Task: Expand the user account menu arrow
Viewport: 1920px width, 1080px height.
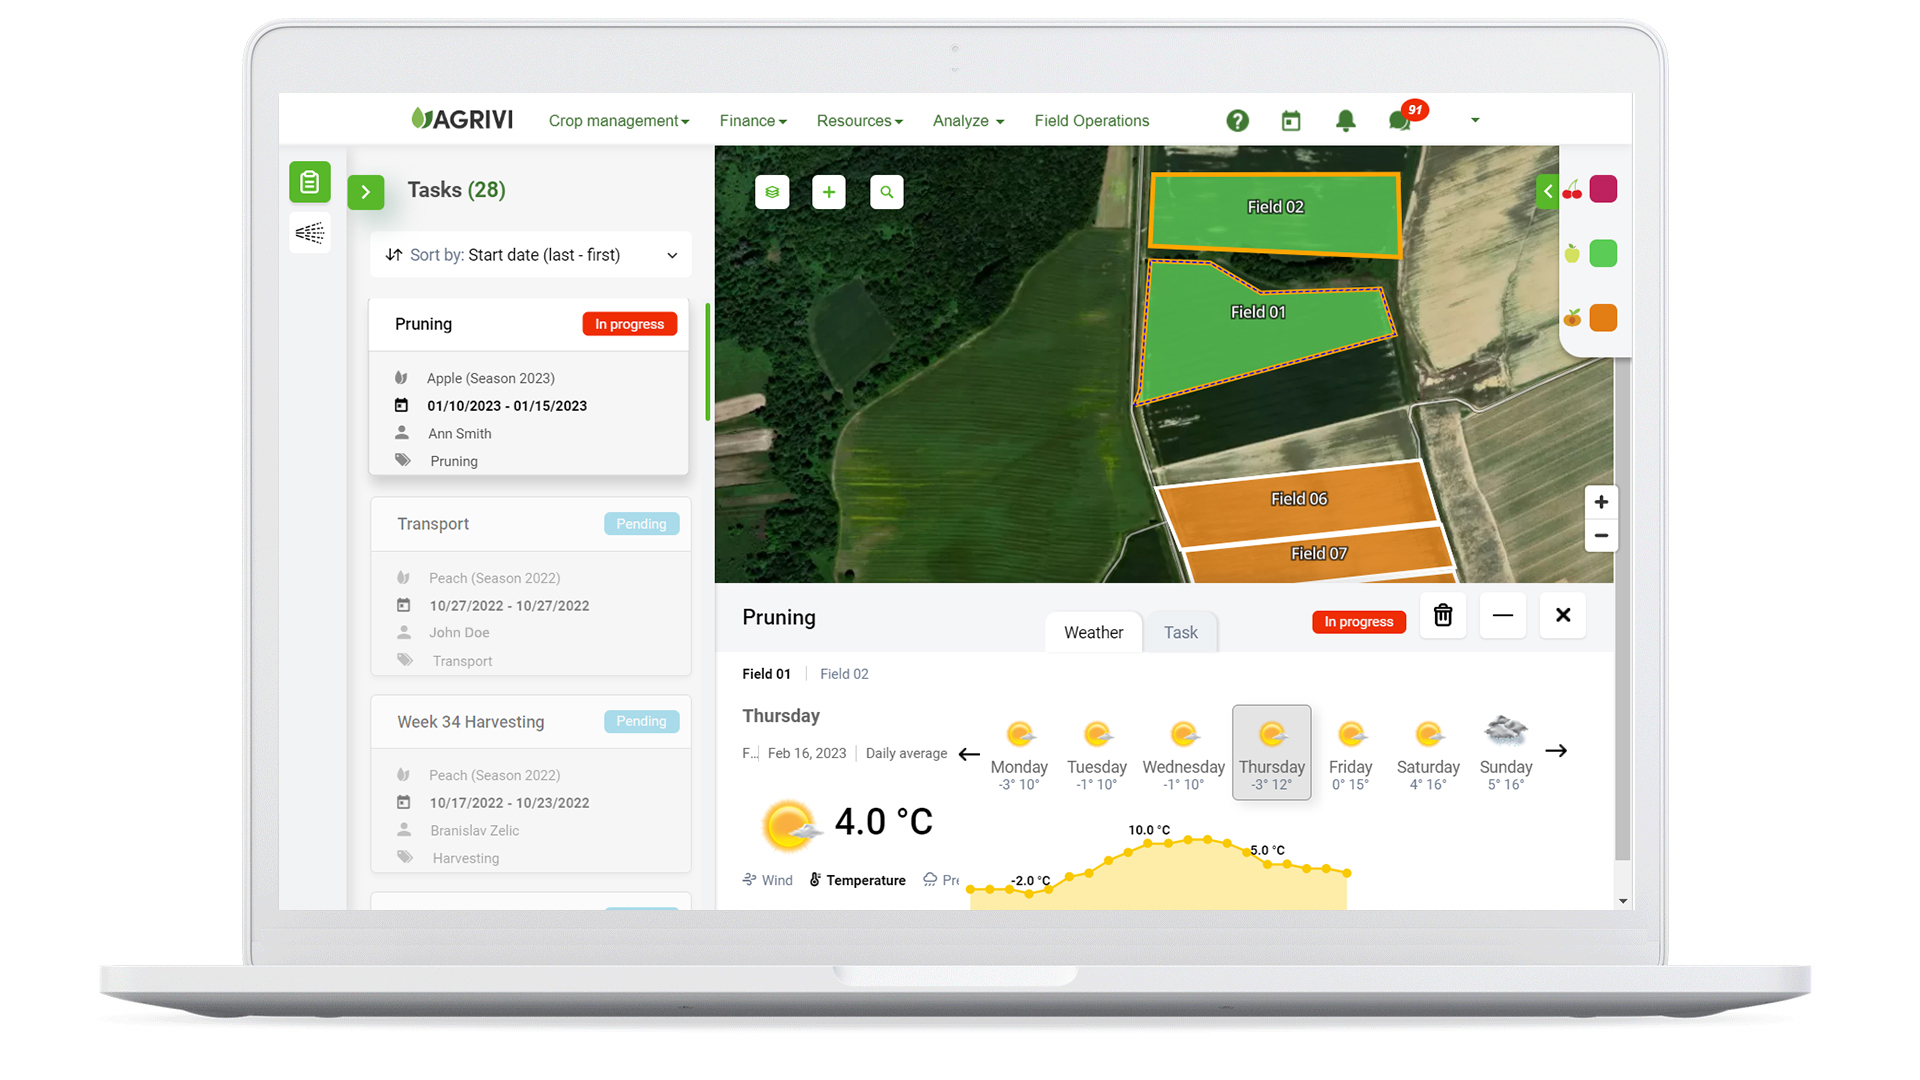Action: point(1475,120)
